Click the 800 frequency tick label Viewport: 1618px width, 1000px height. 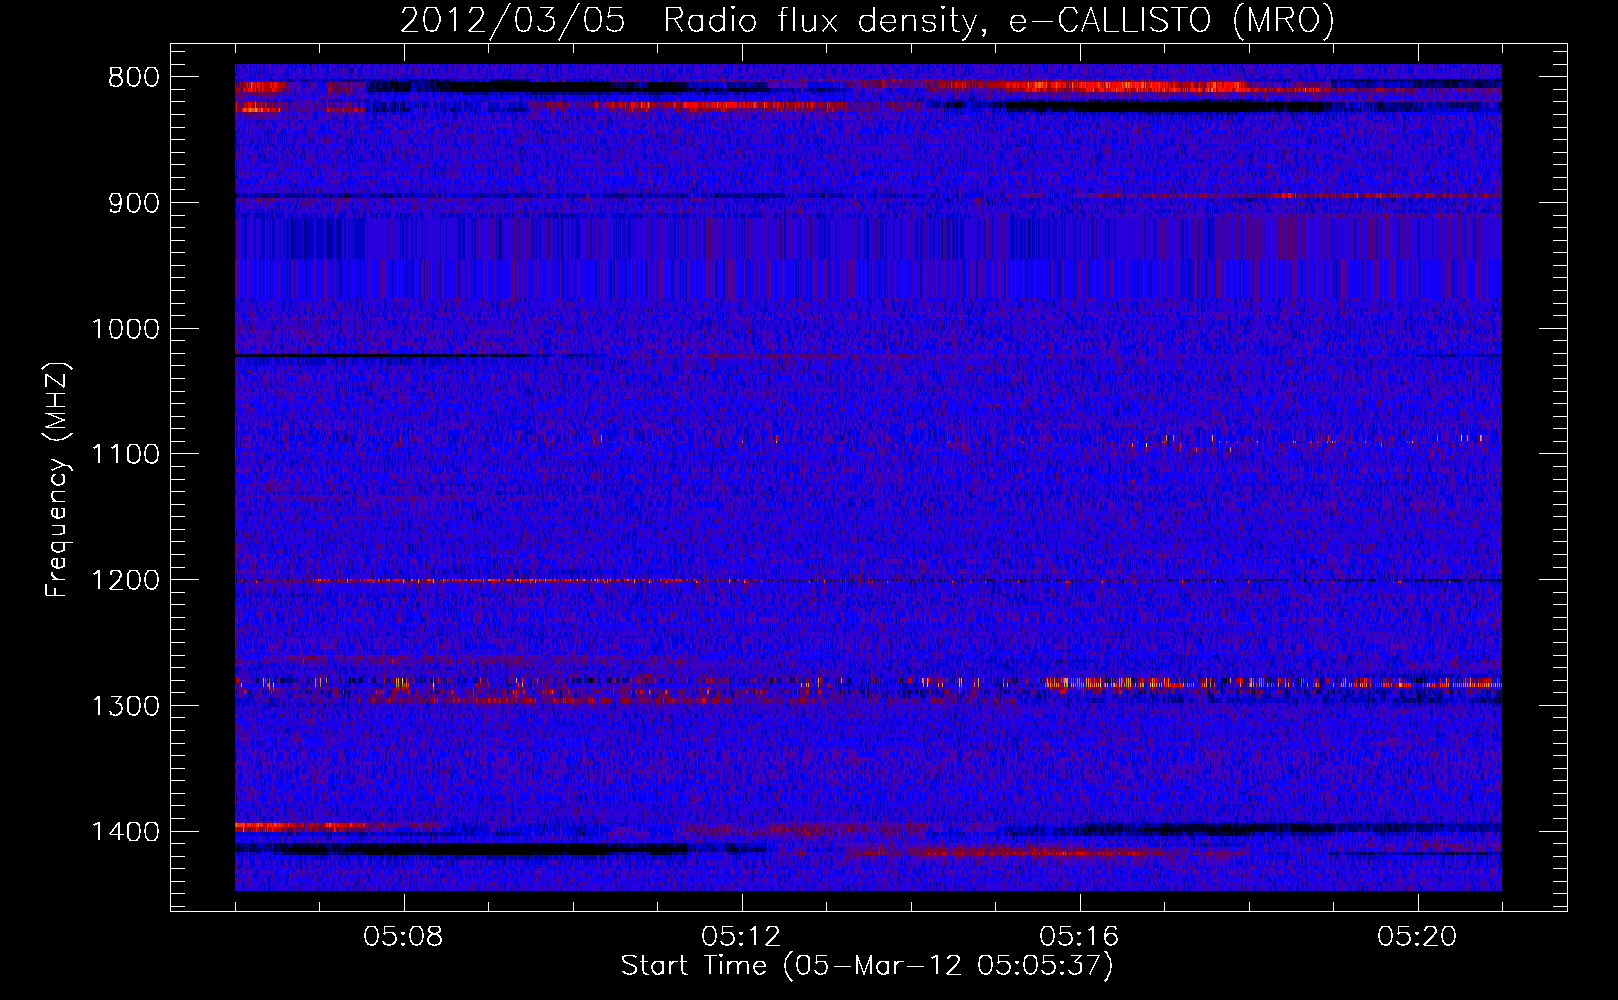click(133, 78)
